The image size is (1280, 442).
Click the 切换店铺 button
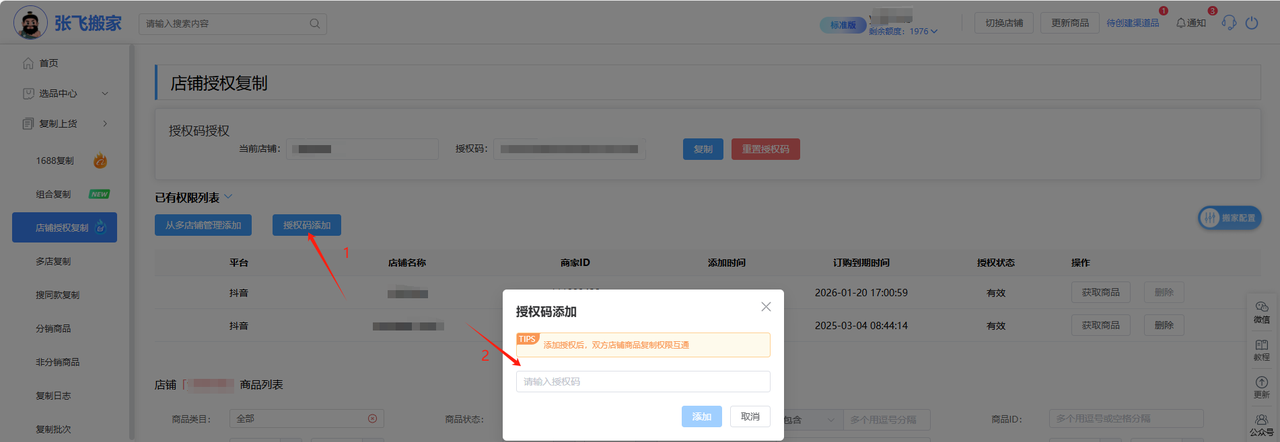[1003, 23]
